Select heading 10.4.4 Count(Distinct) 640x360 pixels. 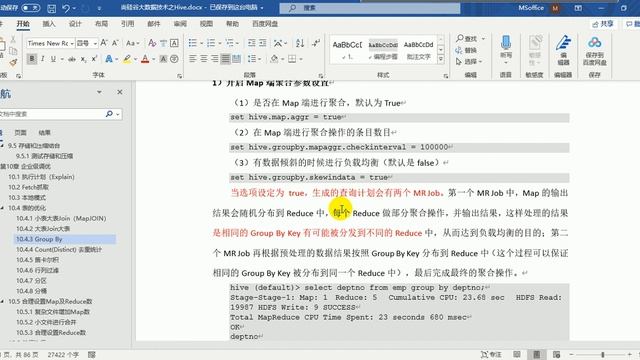pyautogui.click(x=59, y=249)
